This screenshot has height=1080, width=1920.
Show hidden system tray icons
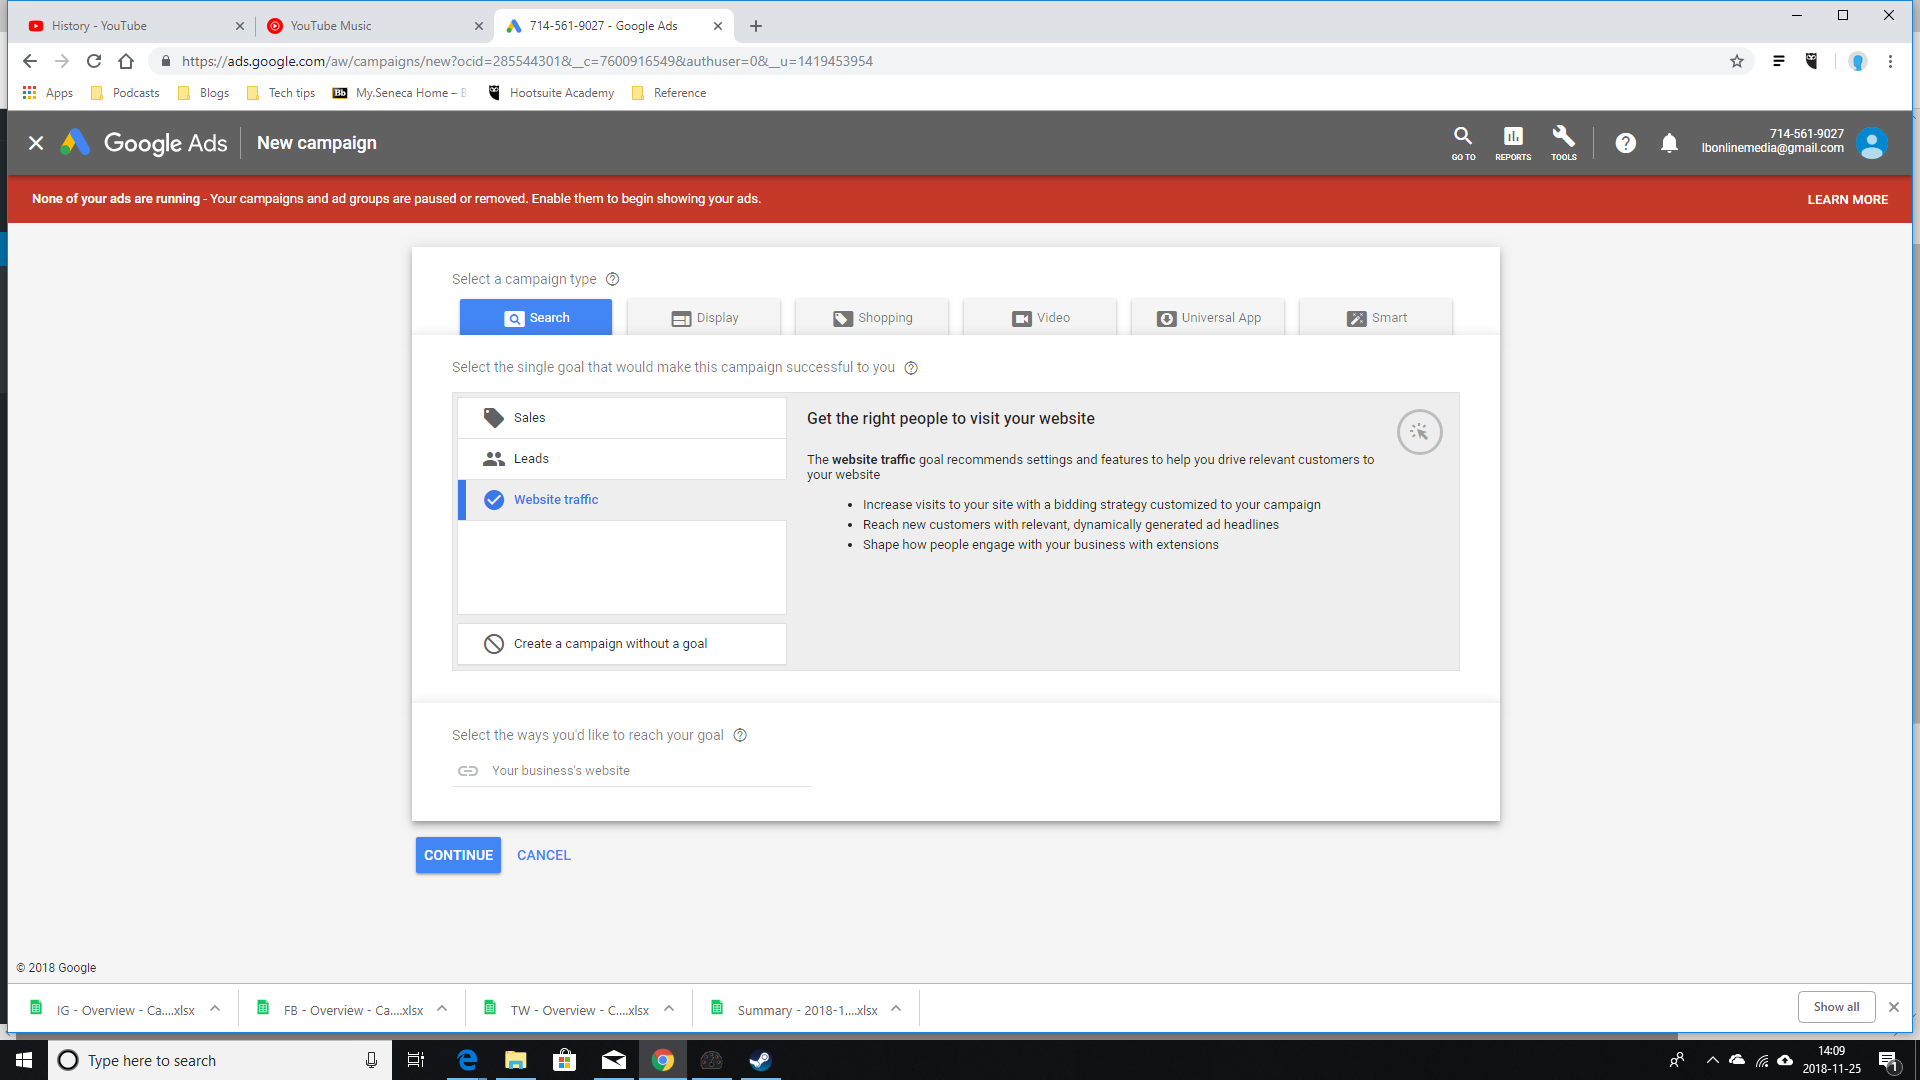(x=1712, y=1060)
